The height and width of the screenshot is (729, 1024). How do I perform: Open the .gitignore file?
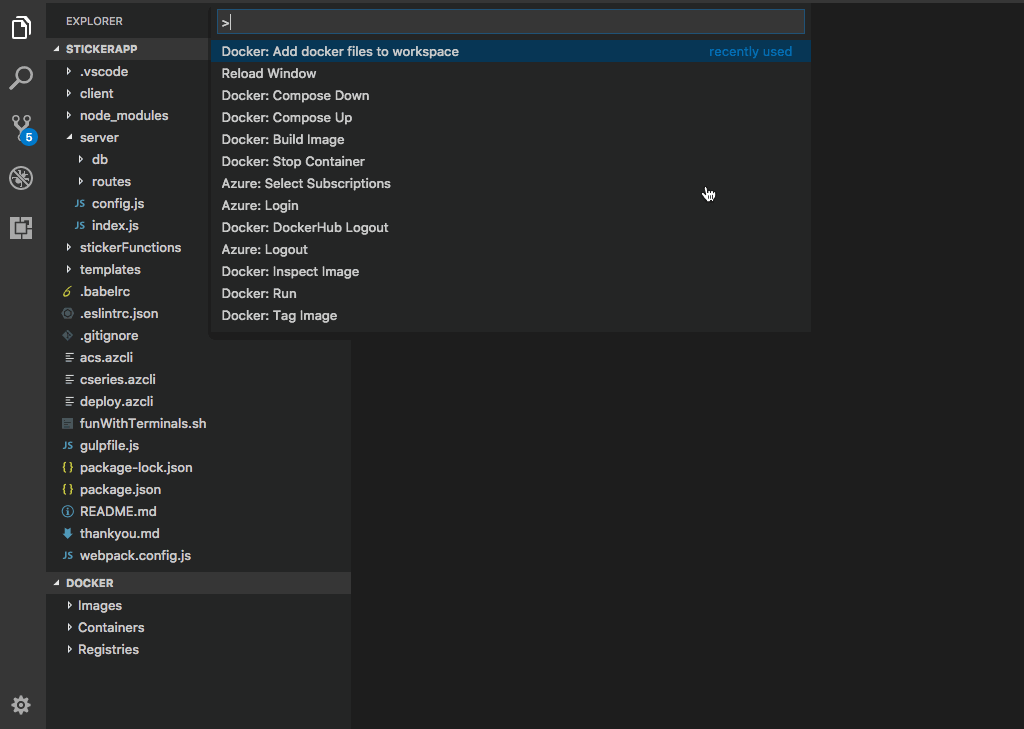coord(109,336)
